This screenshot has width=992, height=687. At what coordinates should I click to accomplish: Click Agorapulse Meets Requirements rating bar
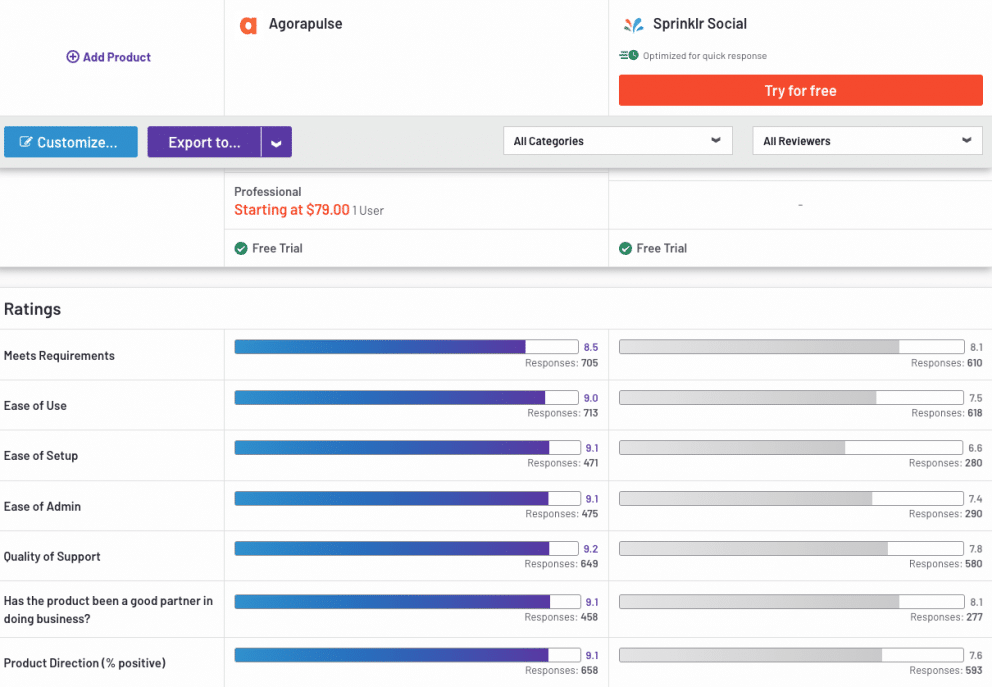point(406,347)
